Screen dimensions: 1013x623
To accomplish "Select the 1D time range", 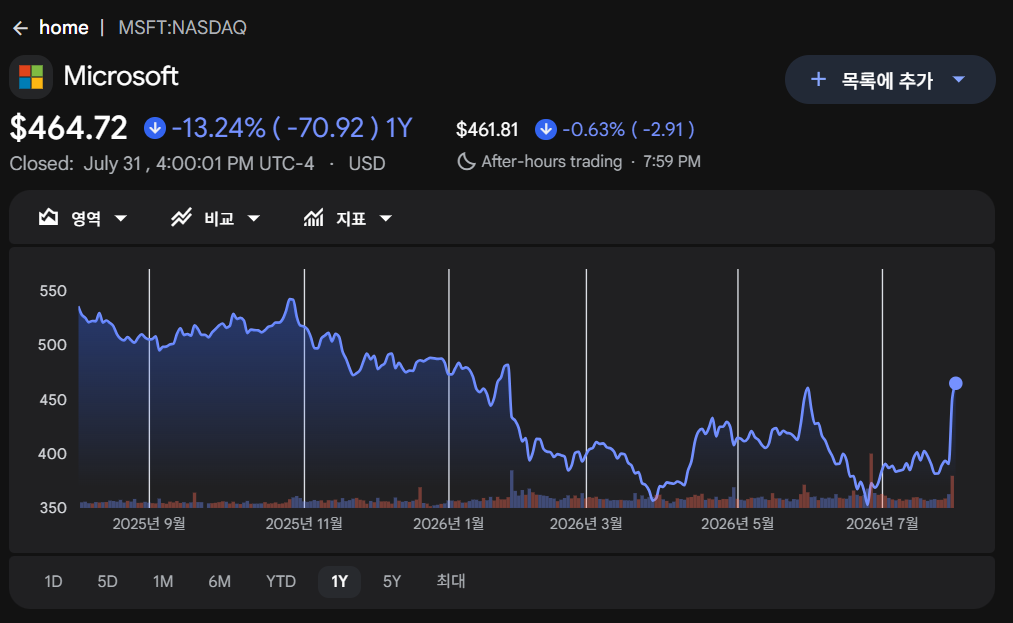I will click(x=53, y=582).
